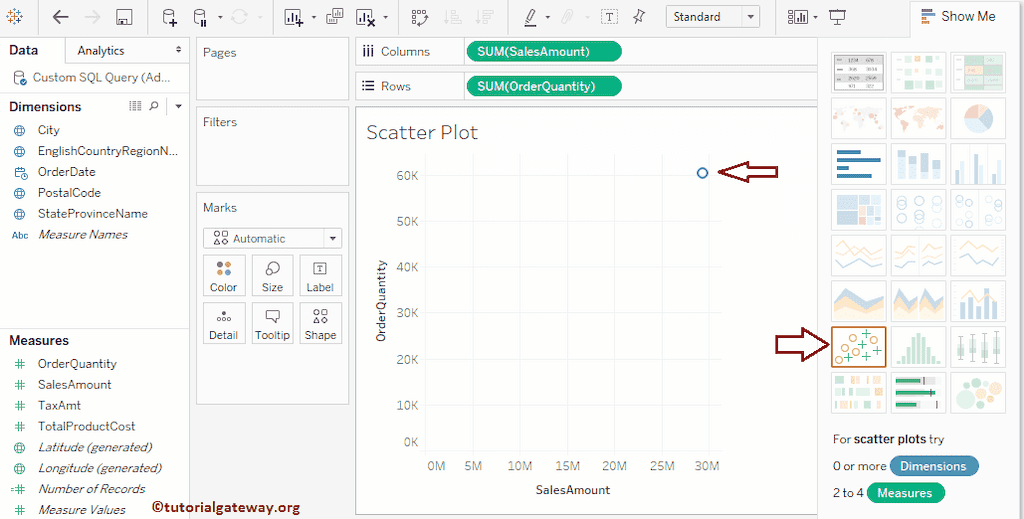Select the StateProvinceName dimension

point(93,213)
